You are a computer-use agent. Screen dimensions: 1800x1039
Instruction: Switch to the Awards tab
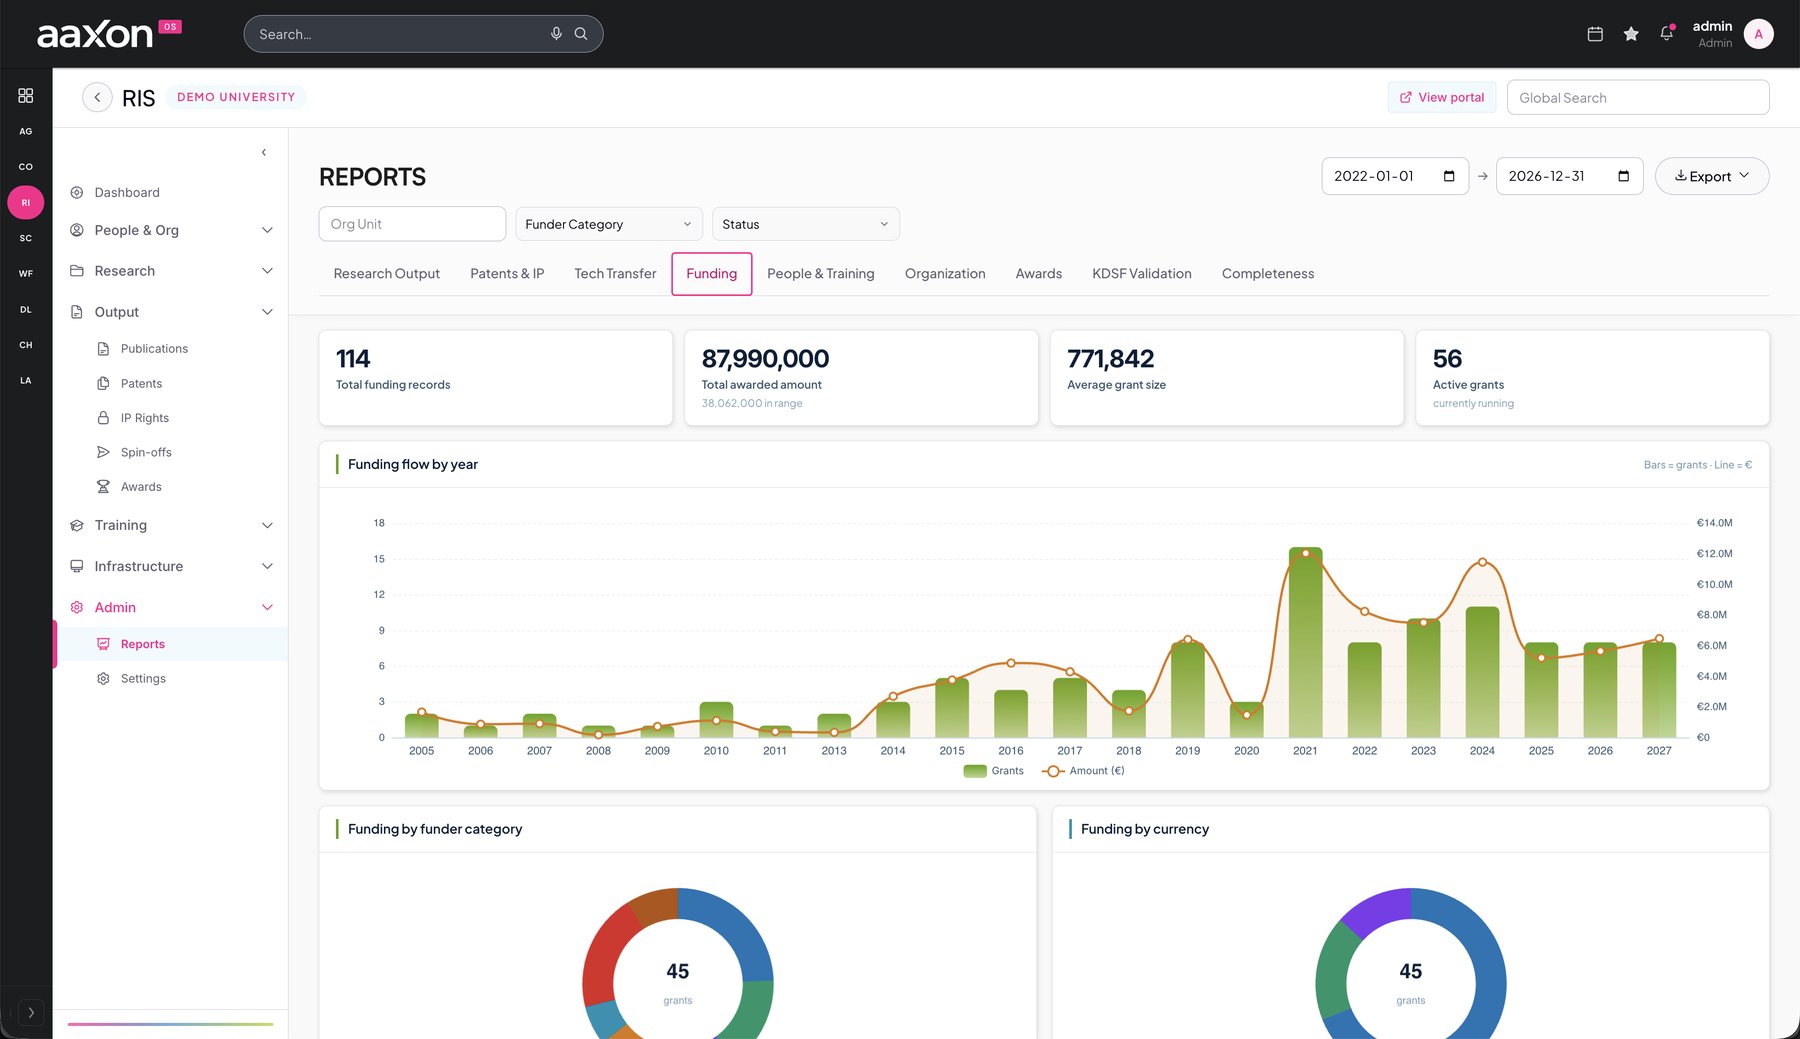[x=1039, y=274]
